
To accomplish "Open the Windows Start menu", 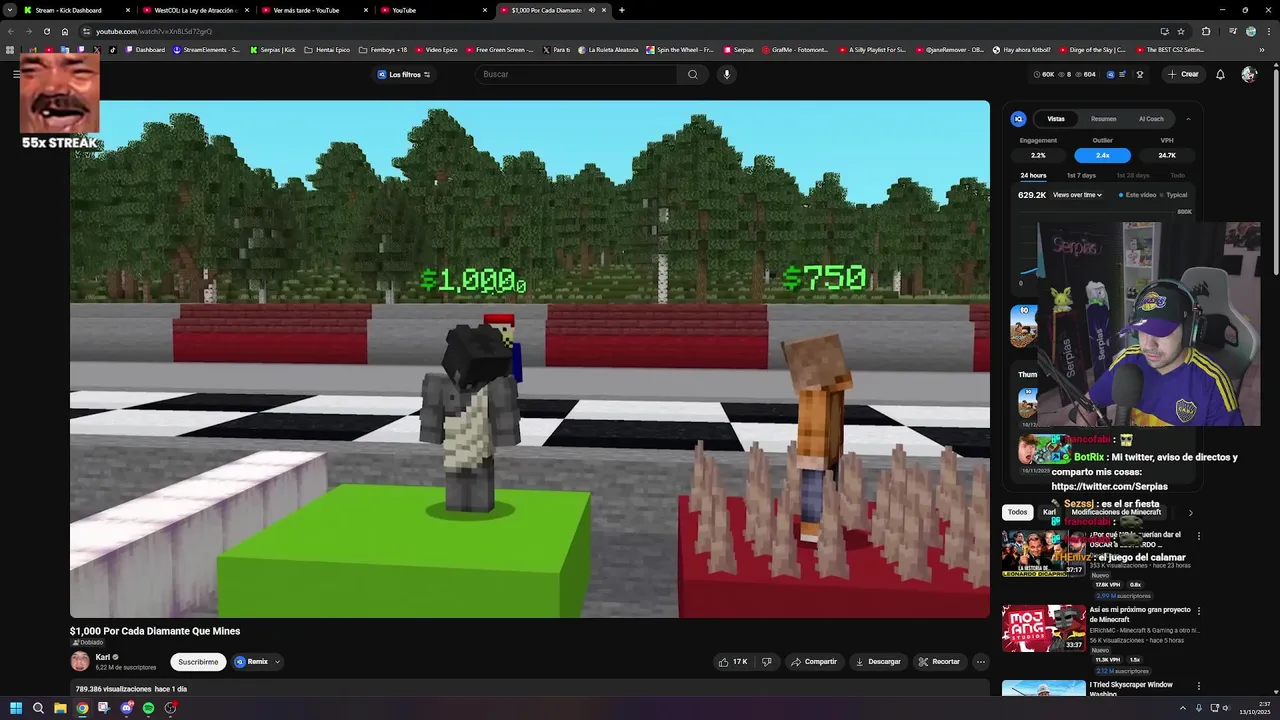I will tap(16, 708).
